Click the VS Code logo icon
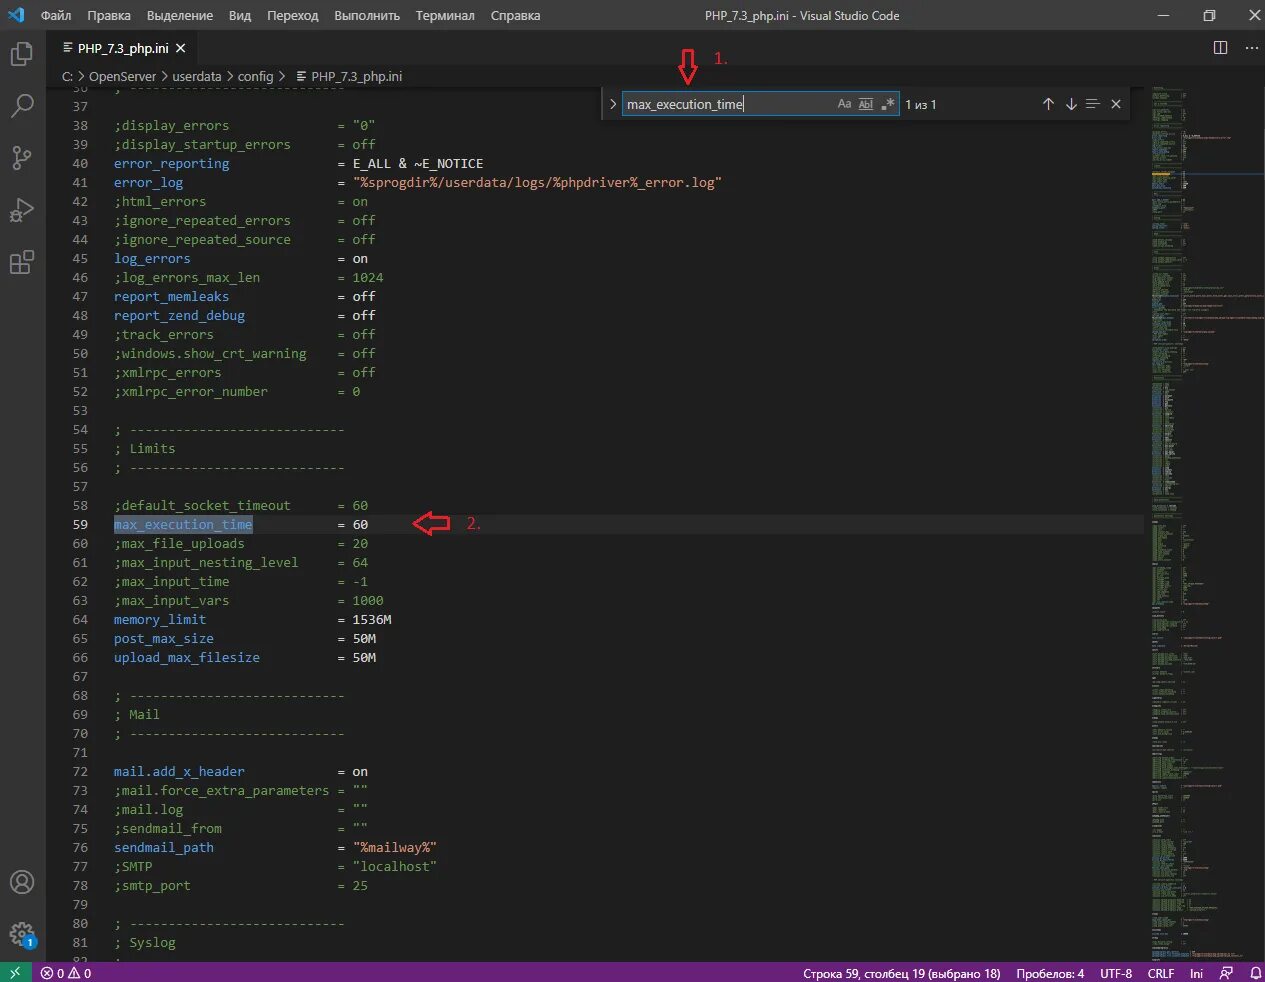The width and height of the screenshot is (1265, 982). click(x=16, y=15)
